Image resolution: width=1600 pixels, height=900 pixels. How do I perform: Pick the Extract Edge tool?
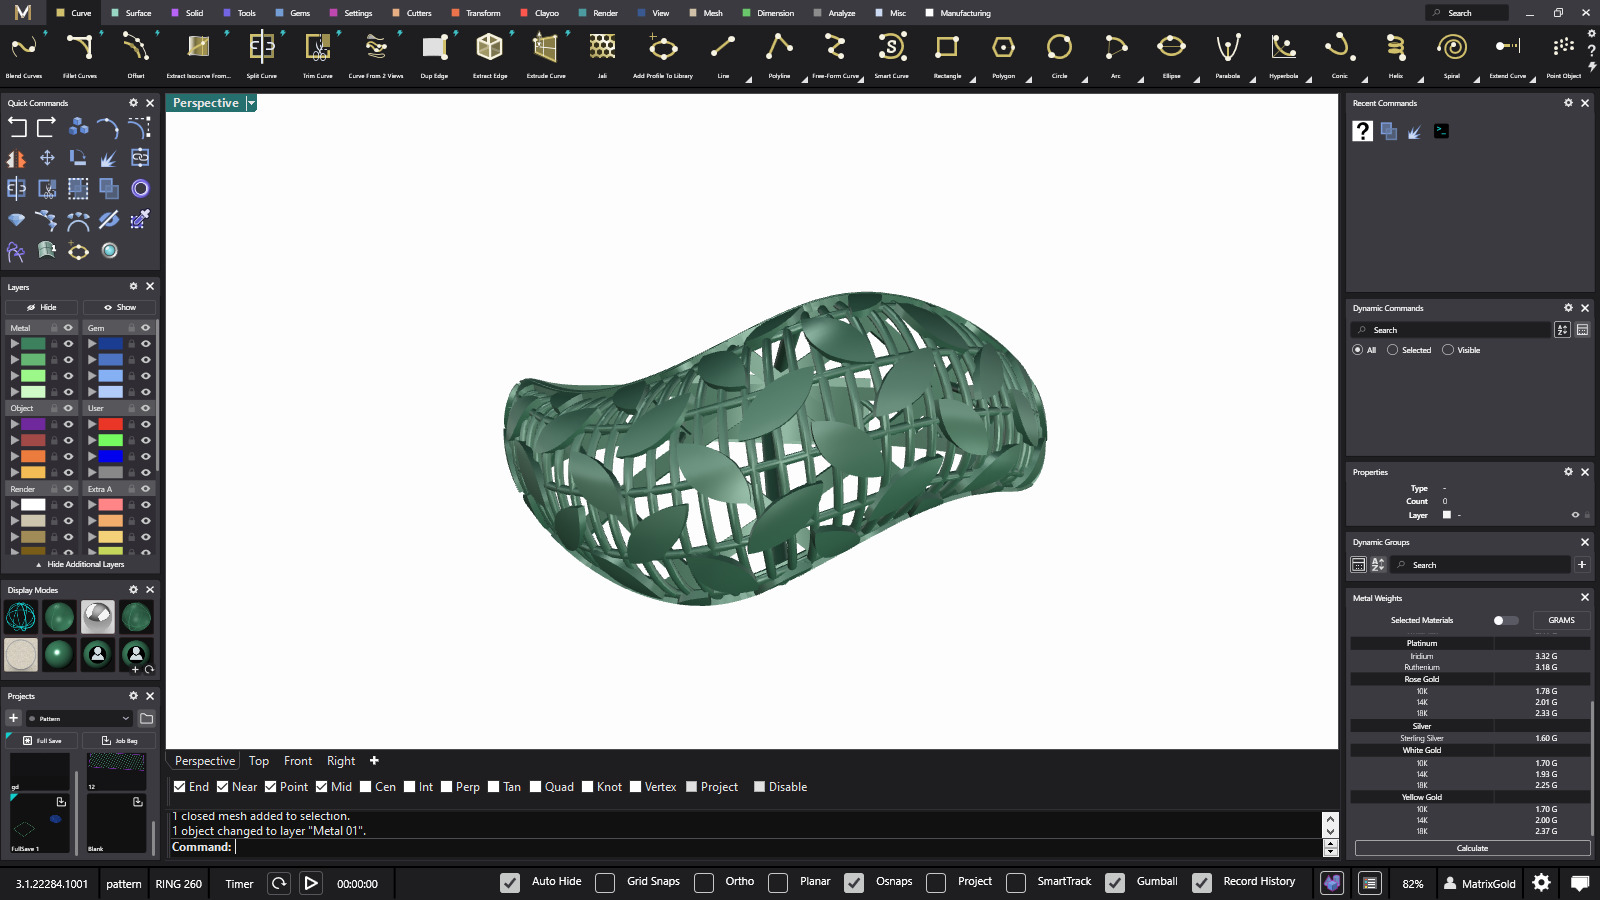click(x=490, y=55)
